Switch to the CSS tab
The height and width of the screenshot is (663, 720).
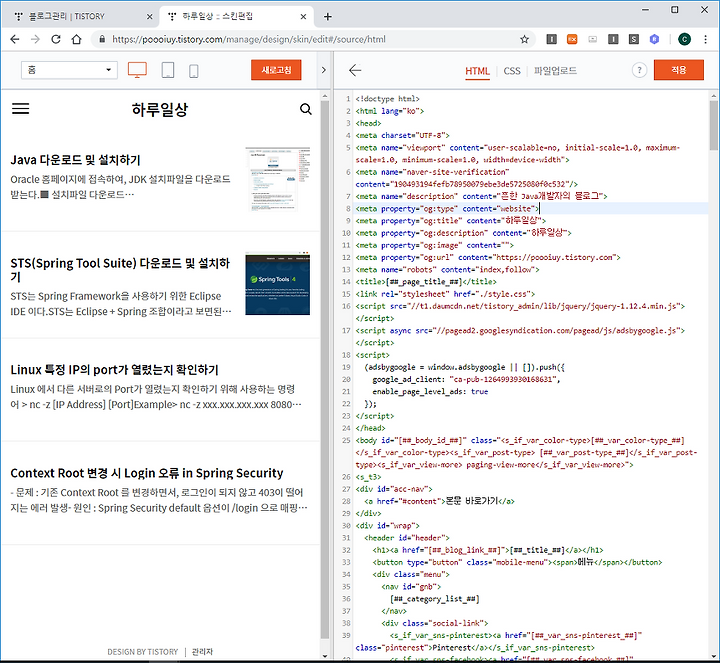[512, 71]
